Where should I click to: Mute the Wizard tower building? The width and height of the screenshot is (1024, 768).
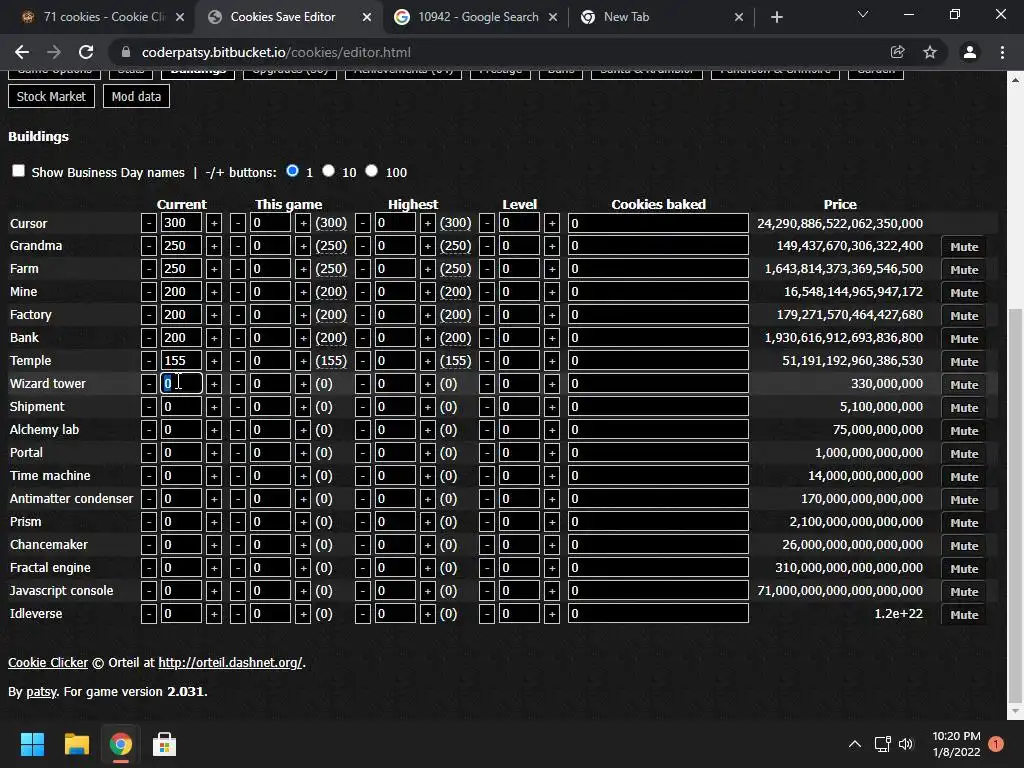click(x=964, y=385)
